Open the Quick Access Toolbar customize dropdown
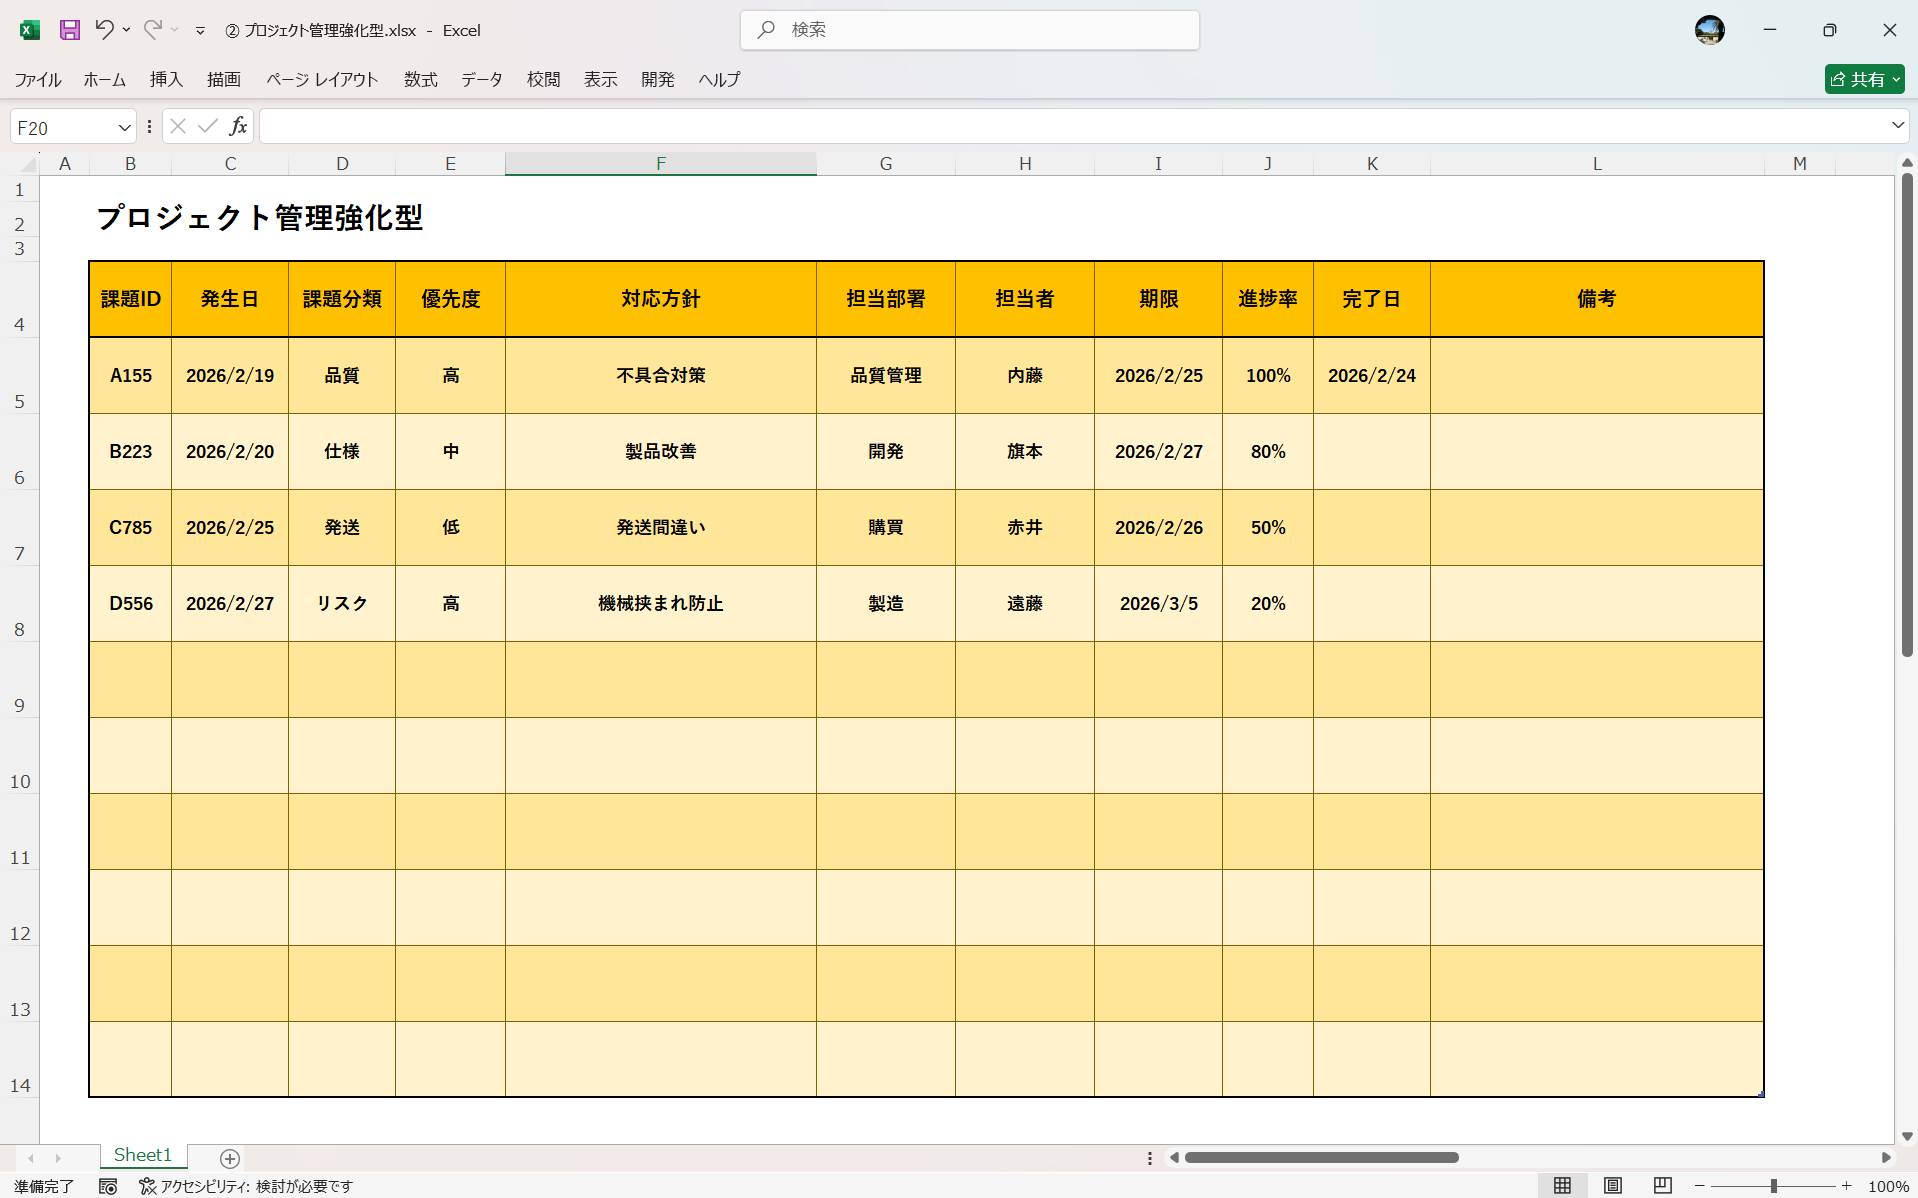1918x1198 pixels. pyautogui.click(x=200, y=30)
